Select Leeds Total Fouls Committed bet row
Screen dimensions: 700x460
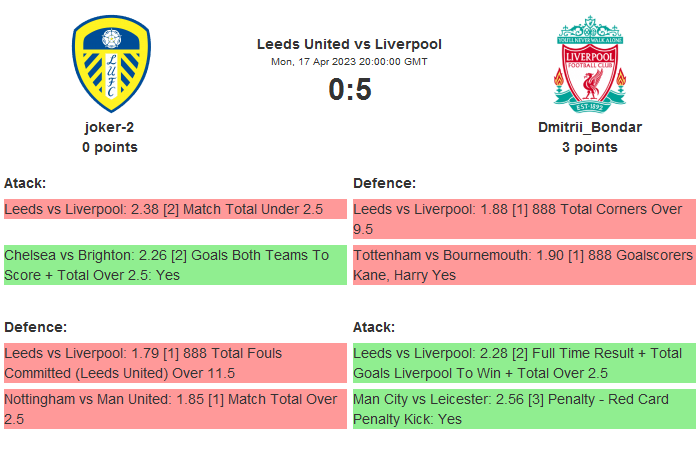pos(175,363)
